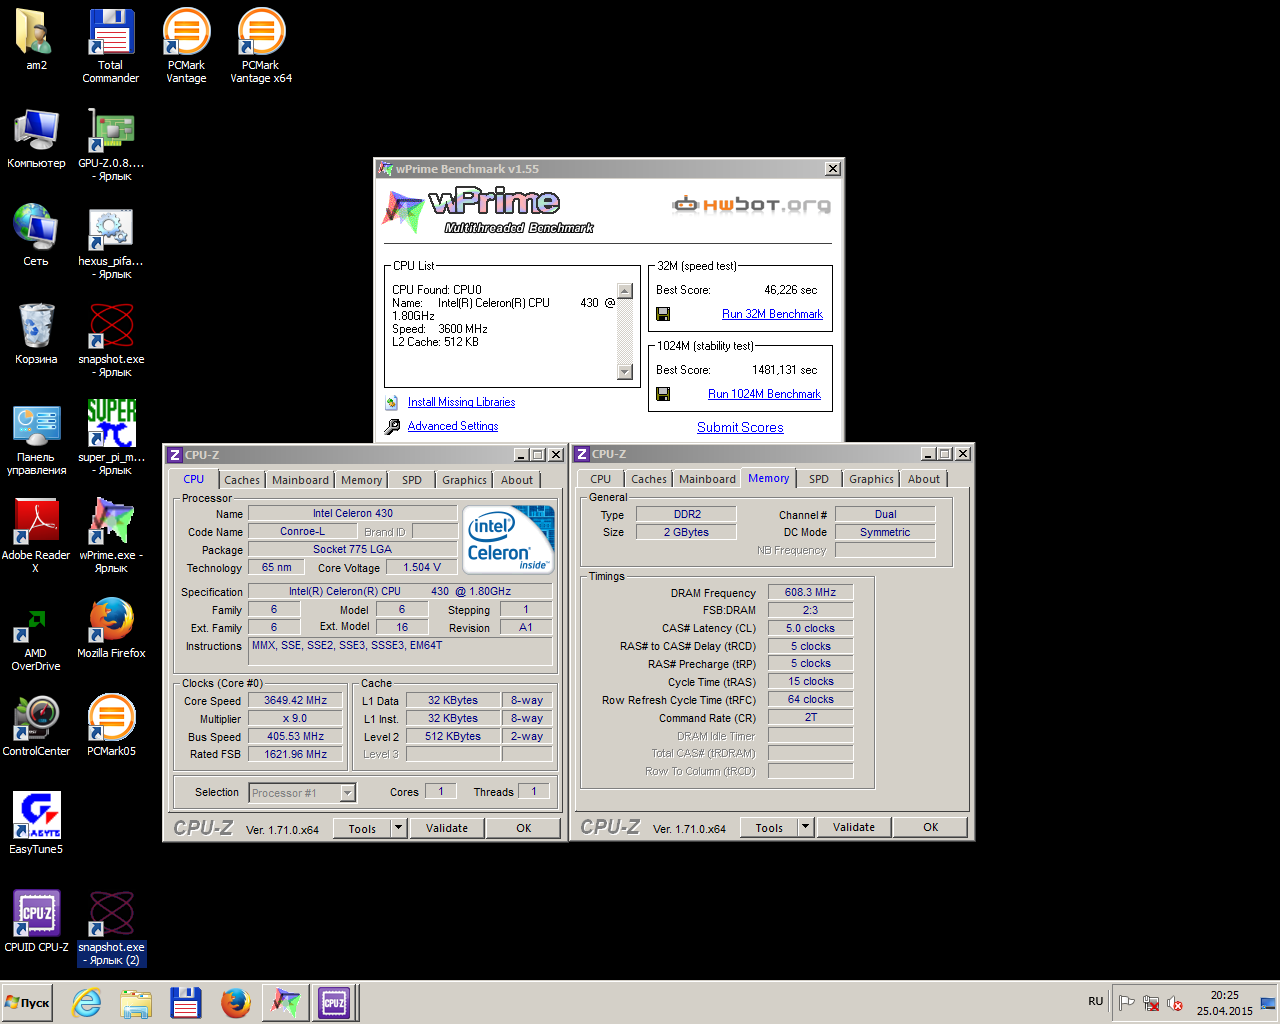Open Adobe Reader X desktop icon

click(36, 537)
